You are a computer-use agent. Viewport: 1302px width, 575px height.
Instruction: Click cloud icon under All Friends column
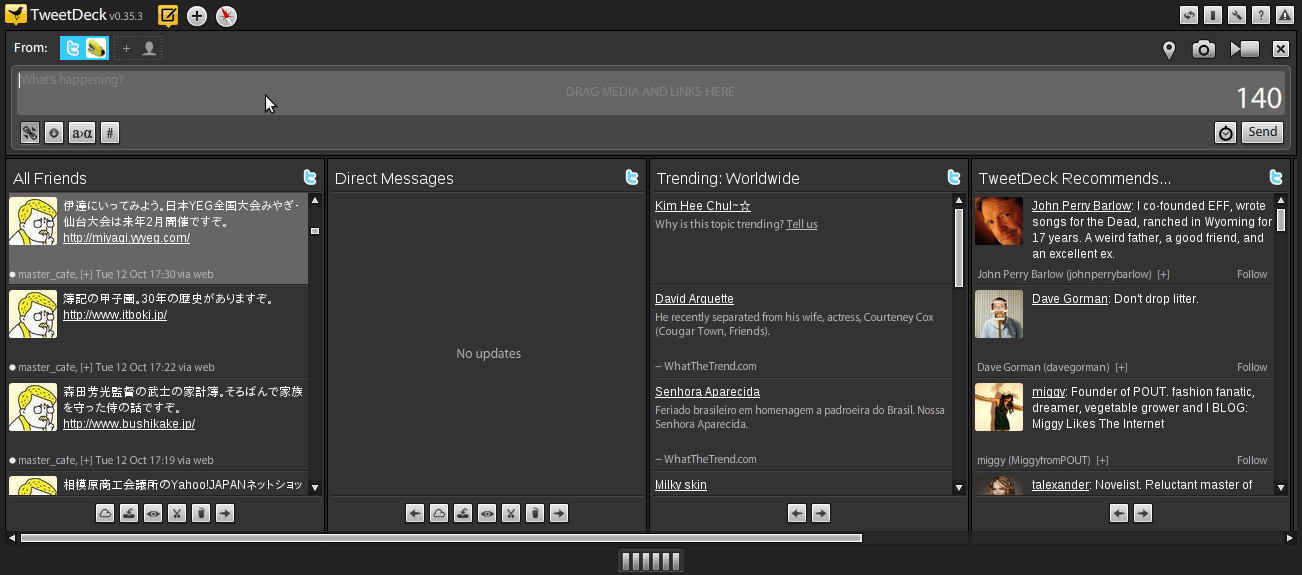click(x=105, y=513)
